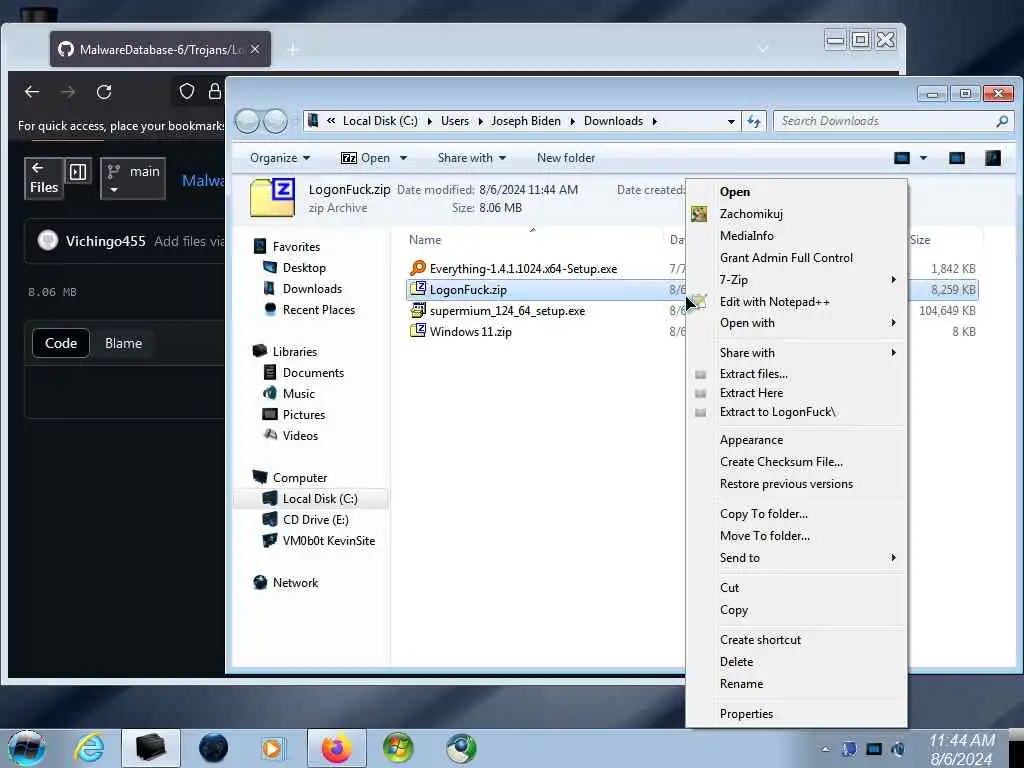Image resolution: width=1024 pixels, height=768 pixels.
Task: Open Documents library in sidebar
Action: (x=313, y=373)
